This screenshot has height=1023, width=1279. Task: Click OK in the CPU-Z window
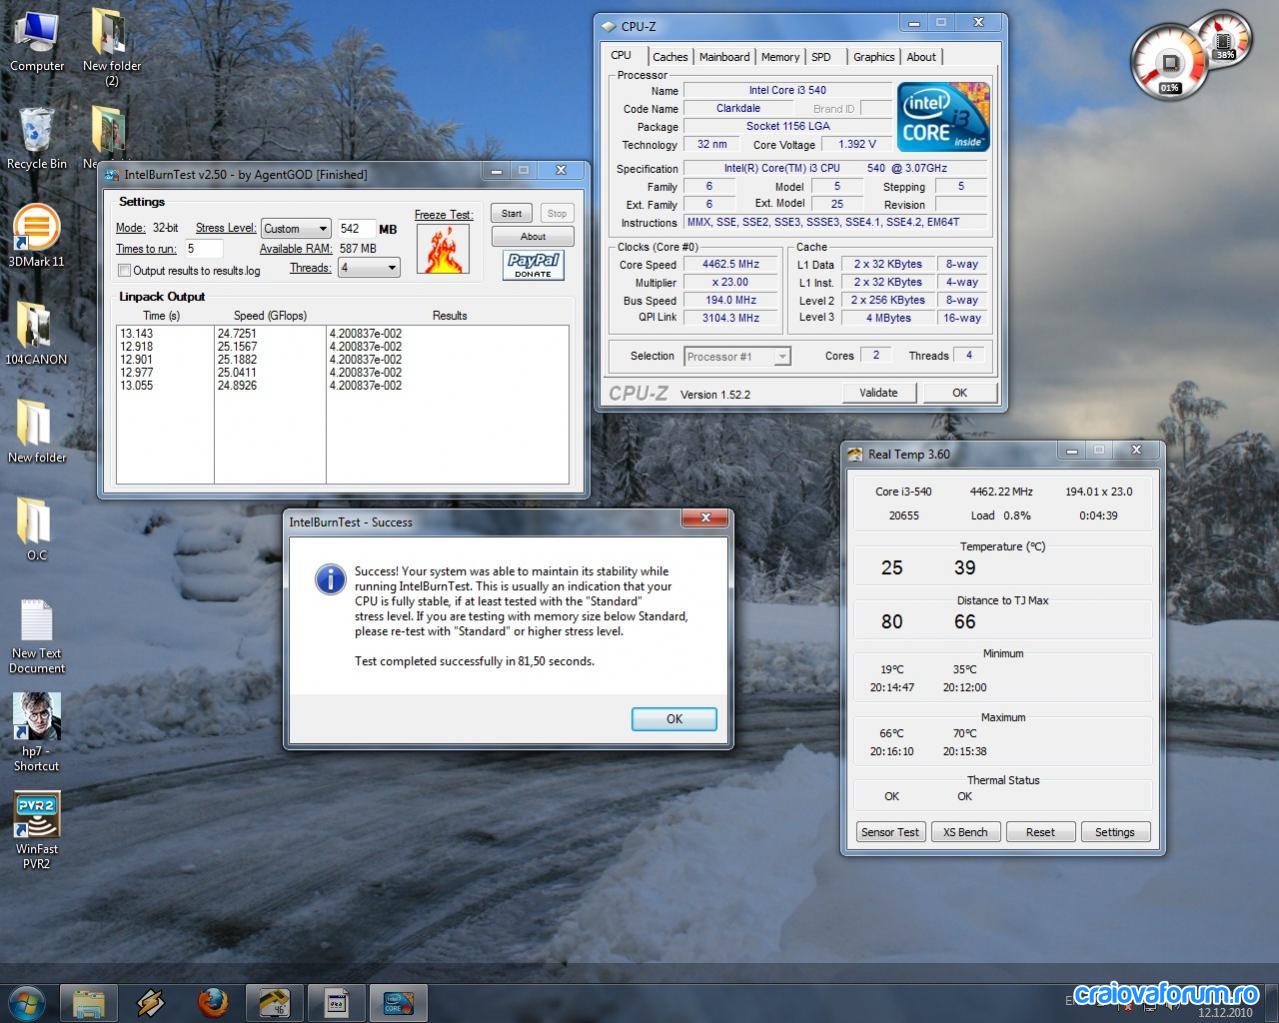[x=960, y=393]
